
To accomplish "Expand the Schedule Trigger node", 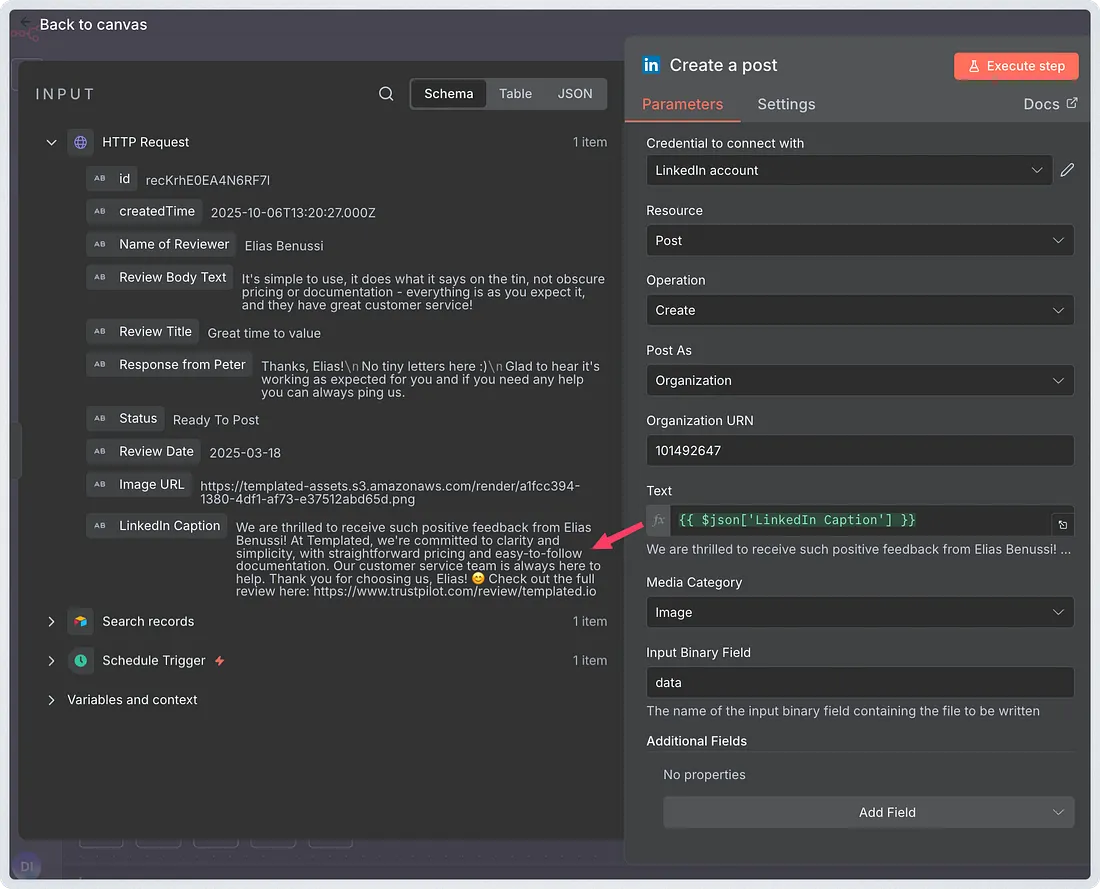I will pos(51,661).
